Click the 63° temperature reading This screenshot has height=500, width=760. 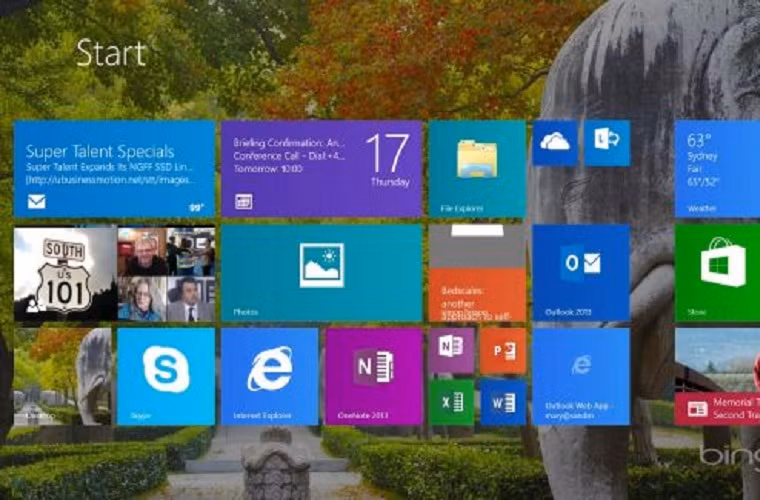pos(699,141)
